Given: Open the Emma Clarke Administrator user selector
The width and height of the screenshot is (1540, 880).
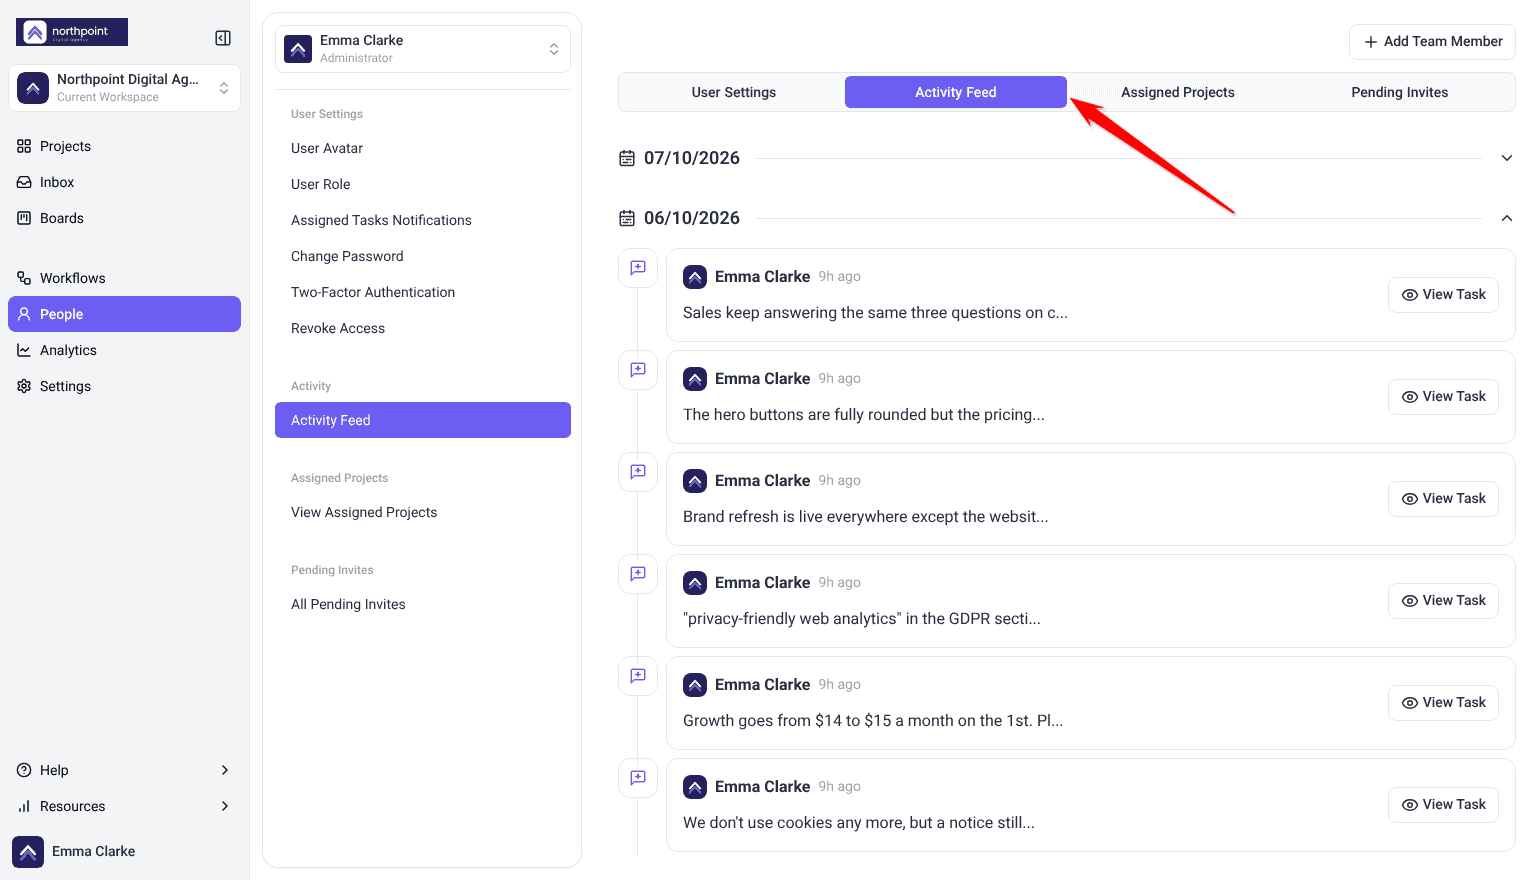Looking at the screenshot, I should click(423, 49).
